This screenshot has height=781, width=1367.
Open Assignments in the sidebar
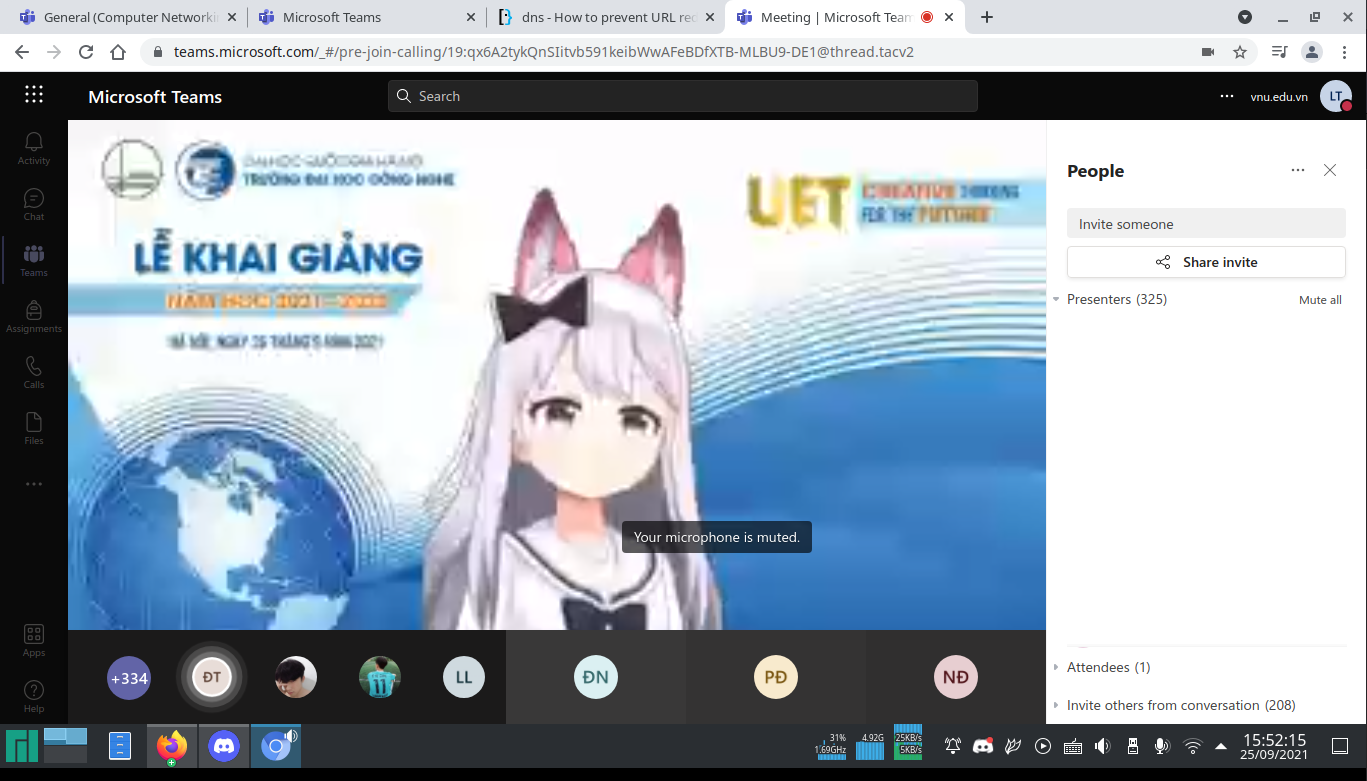pos(33,316)
